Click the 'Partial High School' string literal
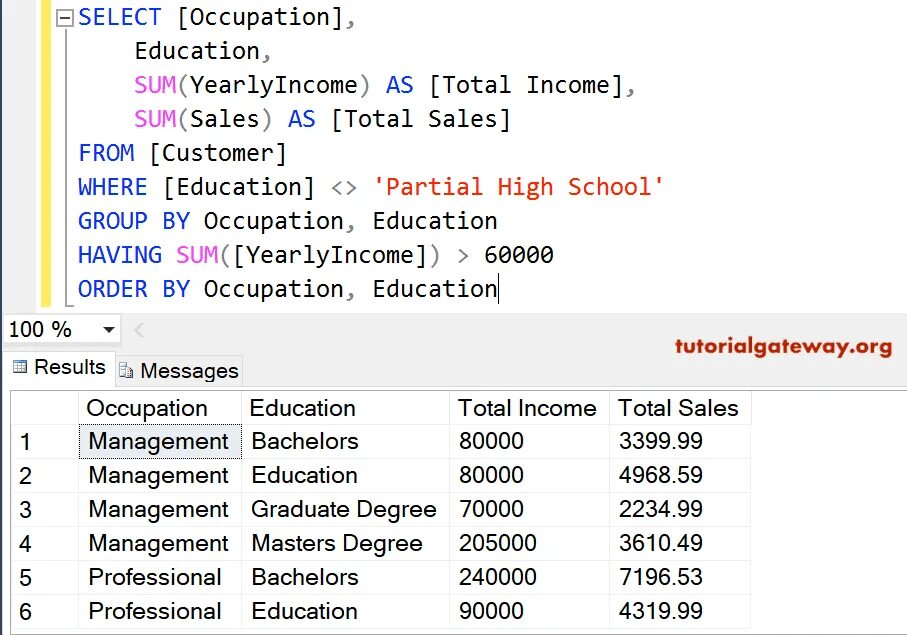Image resolution: width=907 pixels, height=635 pixels. tap(518, 187)
